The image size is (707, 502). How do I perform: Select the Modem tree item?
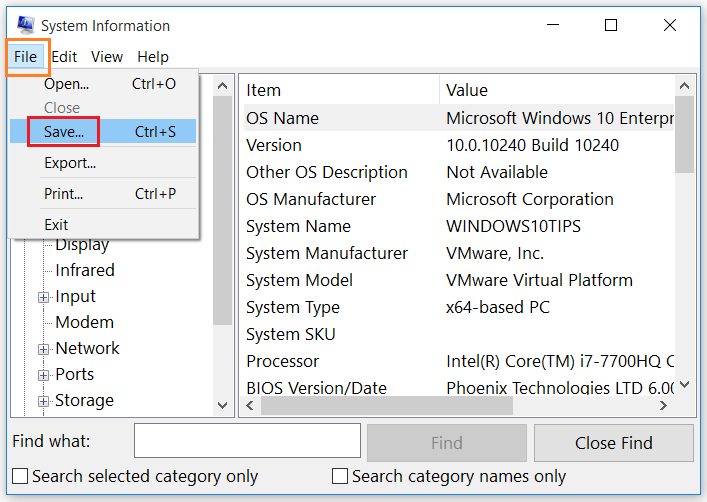(x=84, y=322)
